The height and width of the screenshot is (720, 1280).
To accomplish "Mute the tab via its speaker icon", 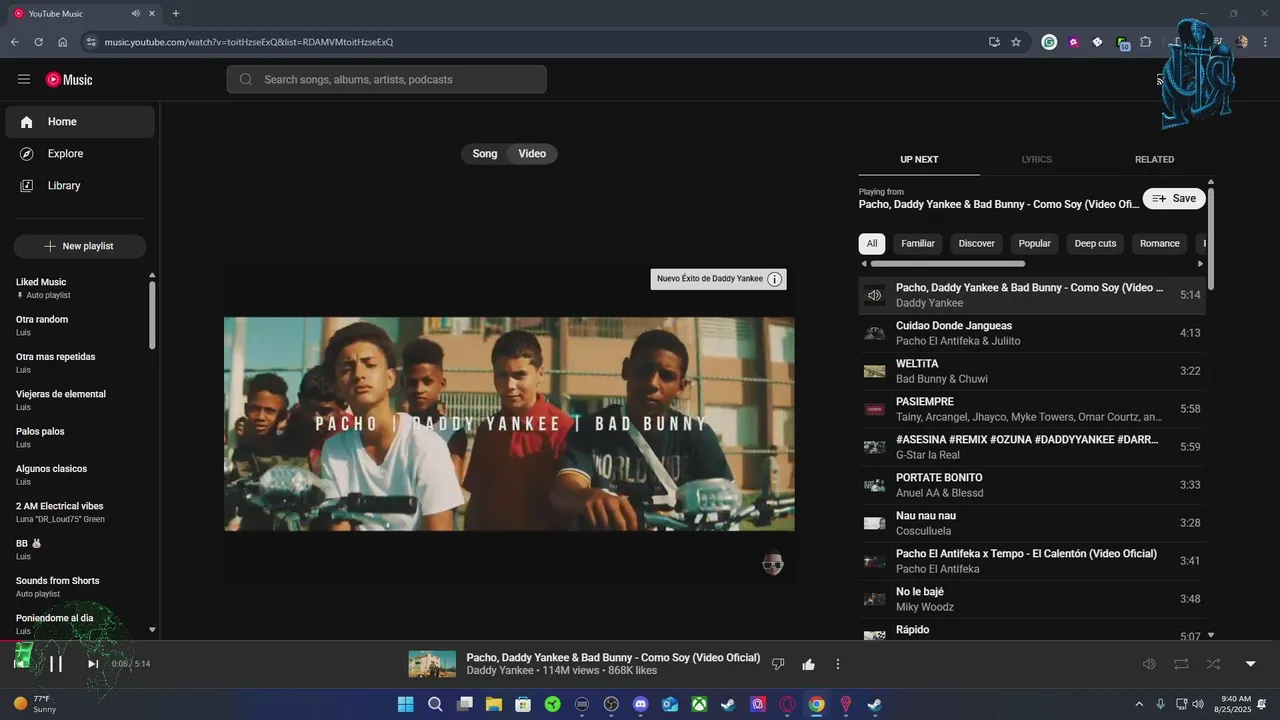I will 136,13.
